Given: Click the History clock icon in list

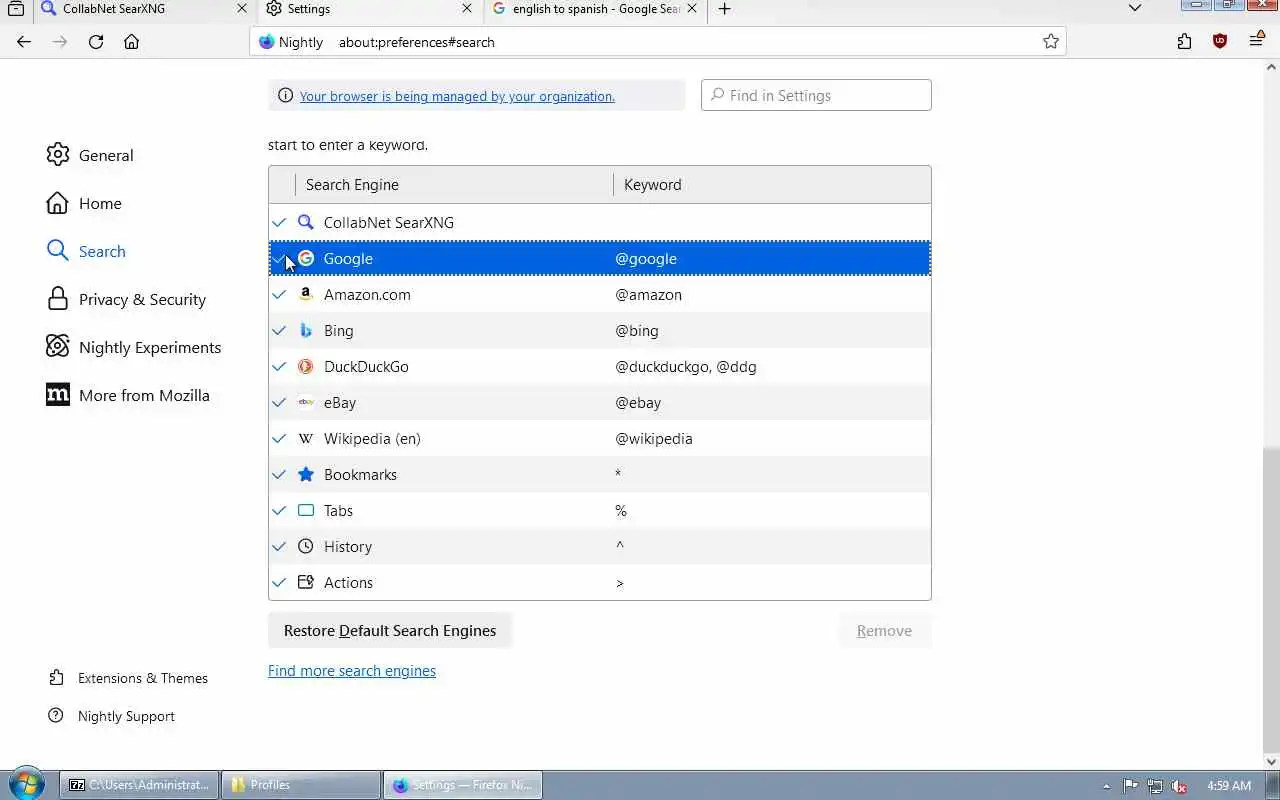Looking at the screenshot, I should 306,546.
